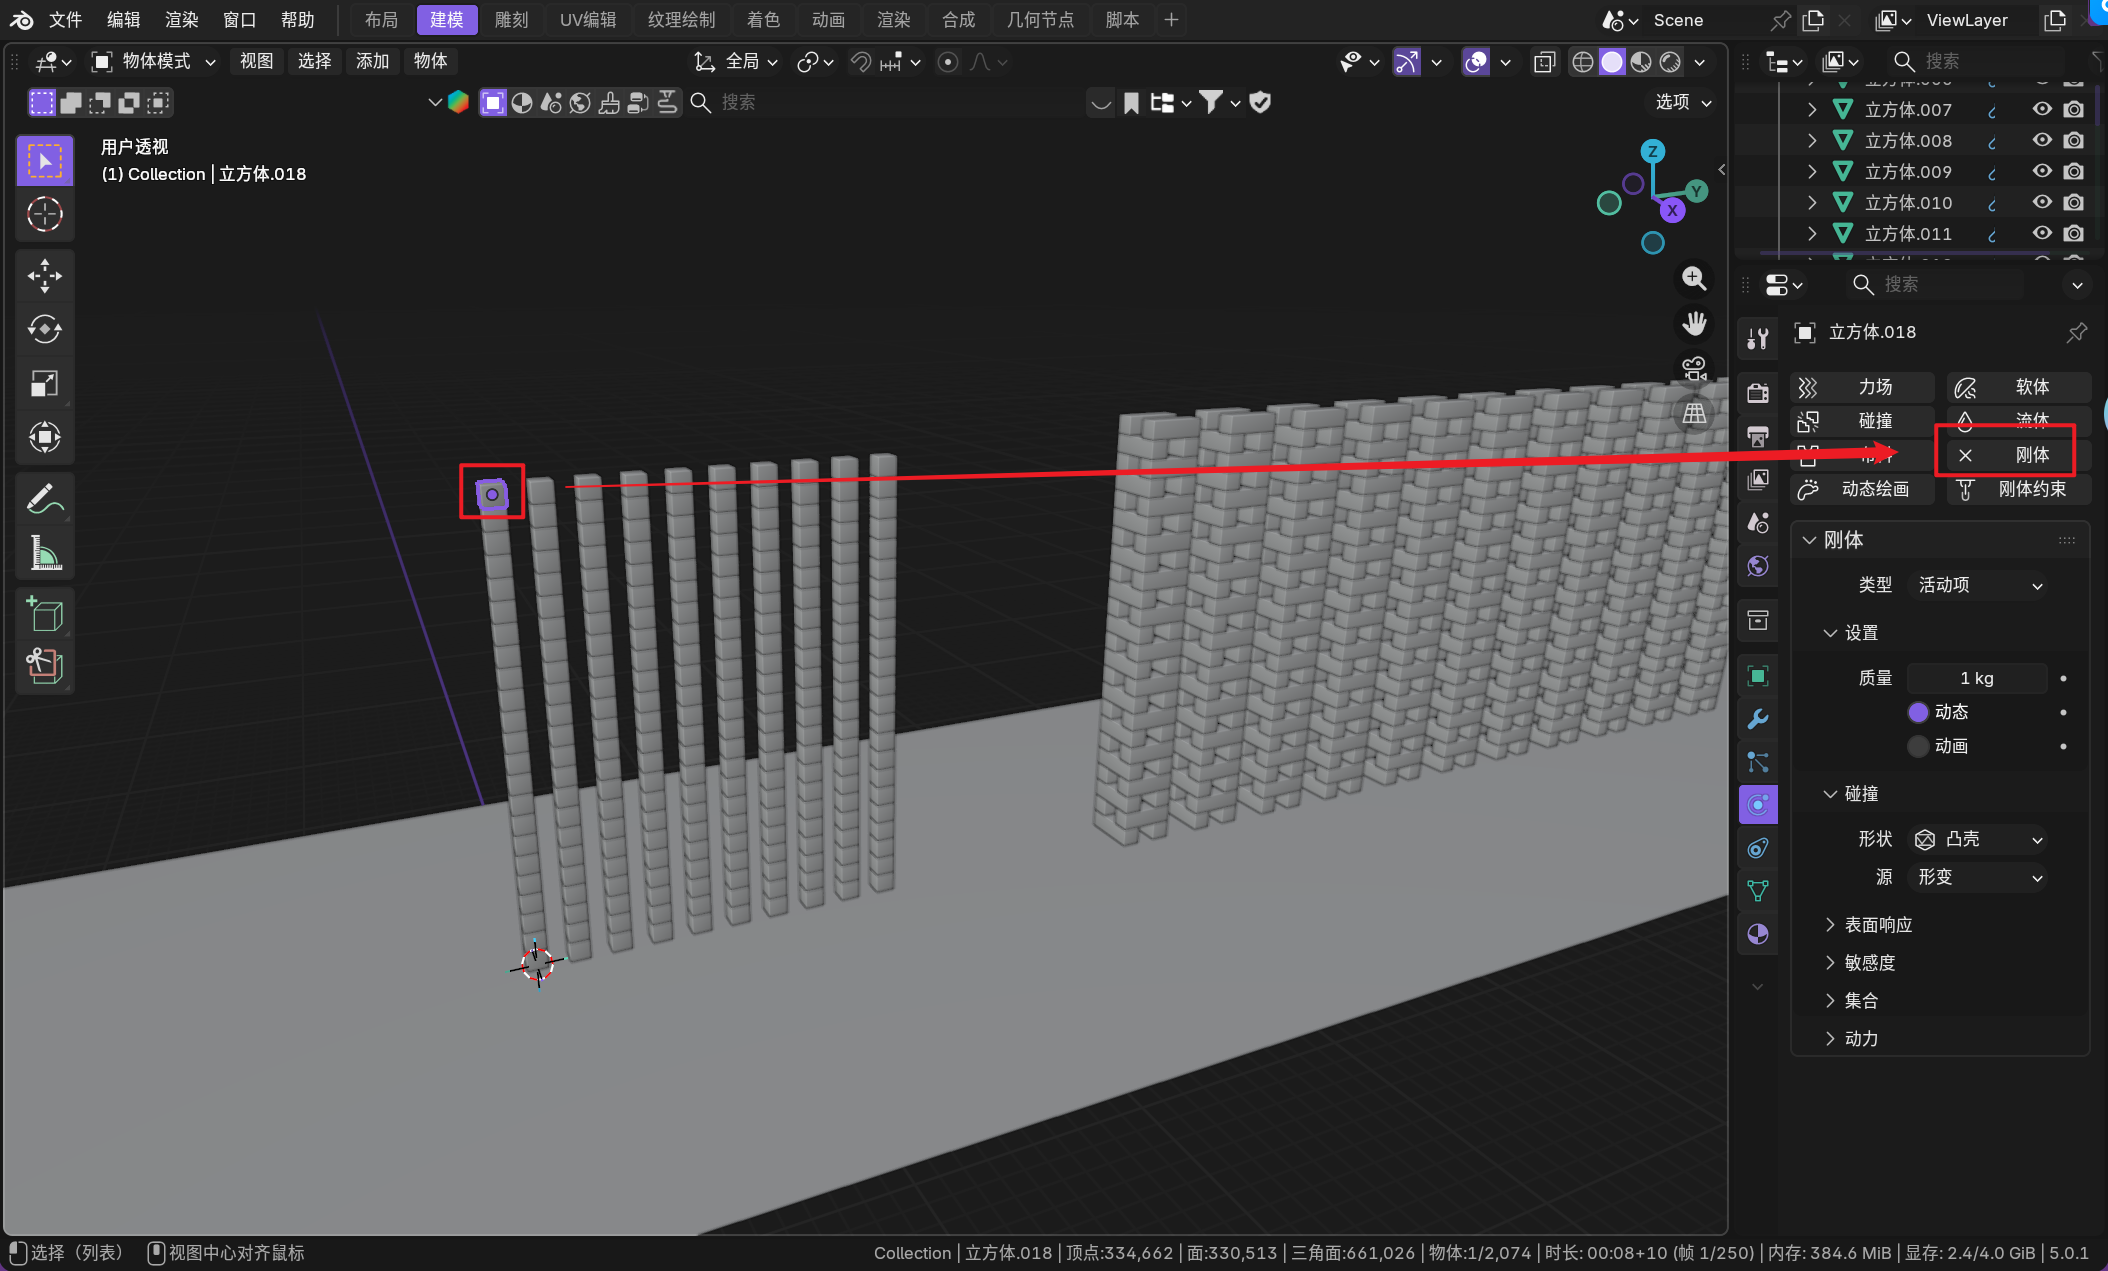Select the Measure ruler tool
This screenshot has height=1271, width=2108.
click(x=44, y=552)
